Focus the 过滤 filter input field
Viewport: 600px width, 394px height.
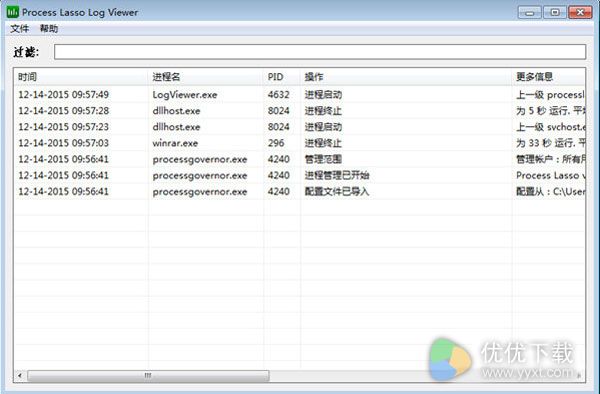[x=320, y=52]
